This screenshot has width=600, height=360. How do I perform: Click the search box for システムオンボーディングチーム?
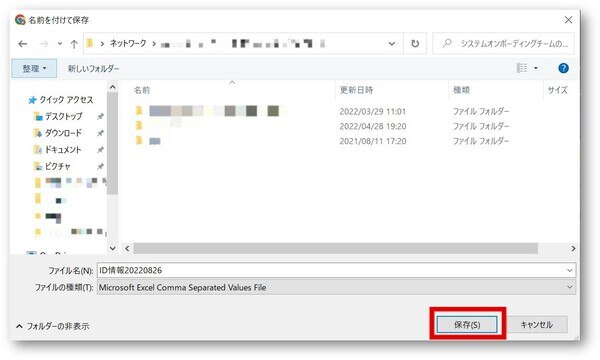point(504,44)
